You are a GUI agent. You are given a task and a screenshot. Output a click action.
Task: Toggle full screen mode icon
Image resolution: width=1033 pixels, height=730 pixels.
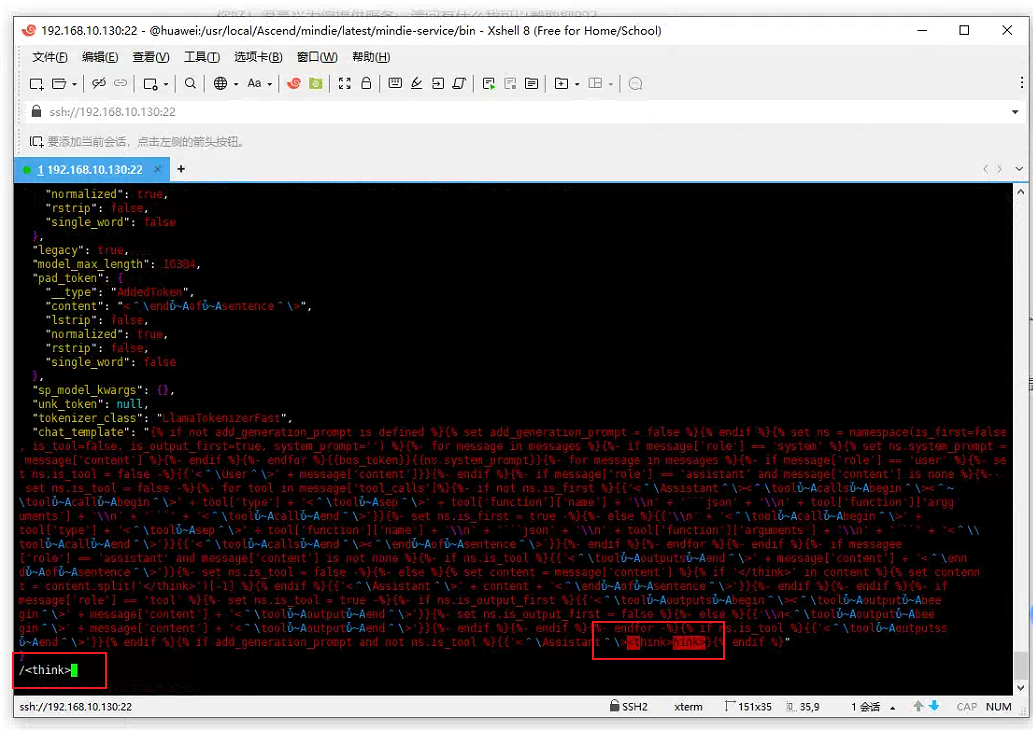(345, 83)
